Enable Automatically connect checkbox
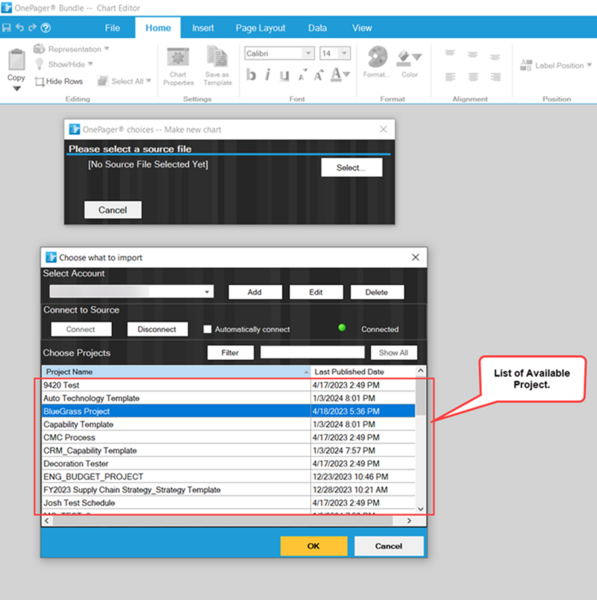The height and width of the screenshot is (600, 597). point(207,329)
